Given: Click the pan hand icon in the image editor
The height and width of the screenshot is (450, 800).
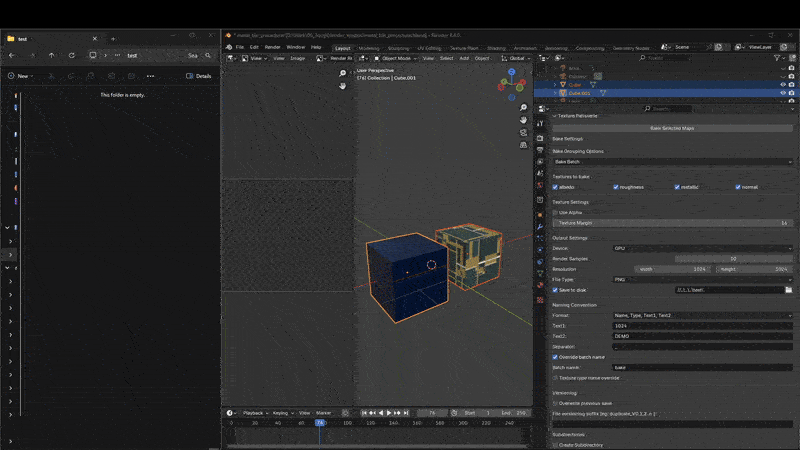Looking at the screenshot, I should click(x=342, y=86).
